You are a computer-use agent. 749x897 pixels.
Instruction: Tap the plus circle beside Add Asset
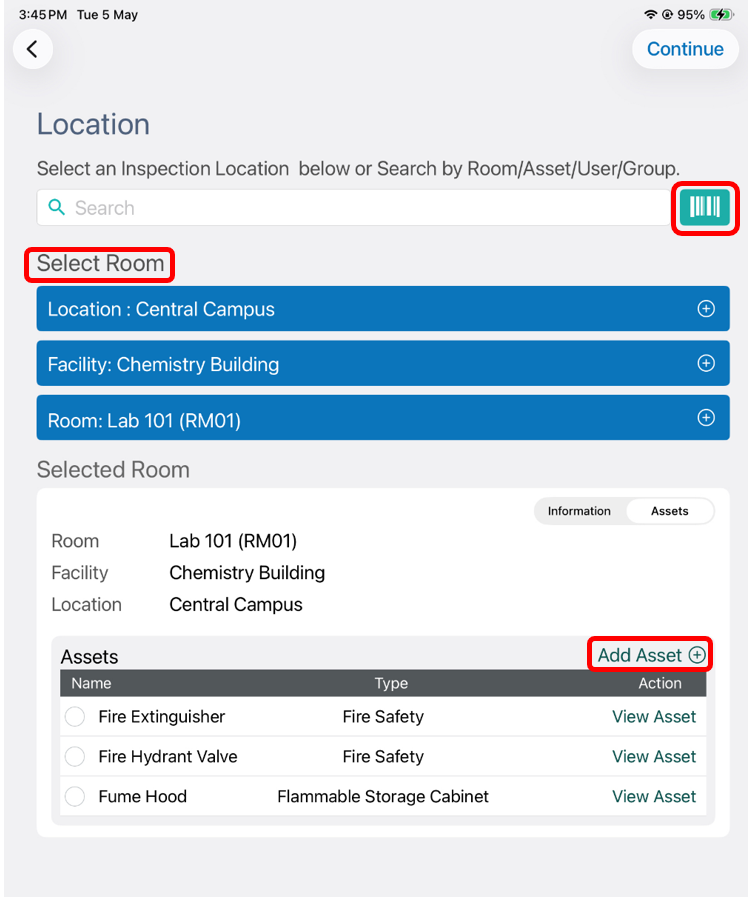pos(697,655)
